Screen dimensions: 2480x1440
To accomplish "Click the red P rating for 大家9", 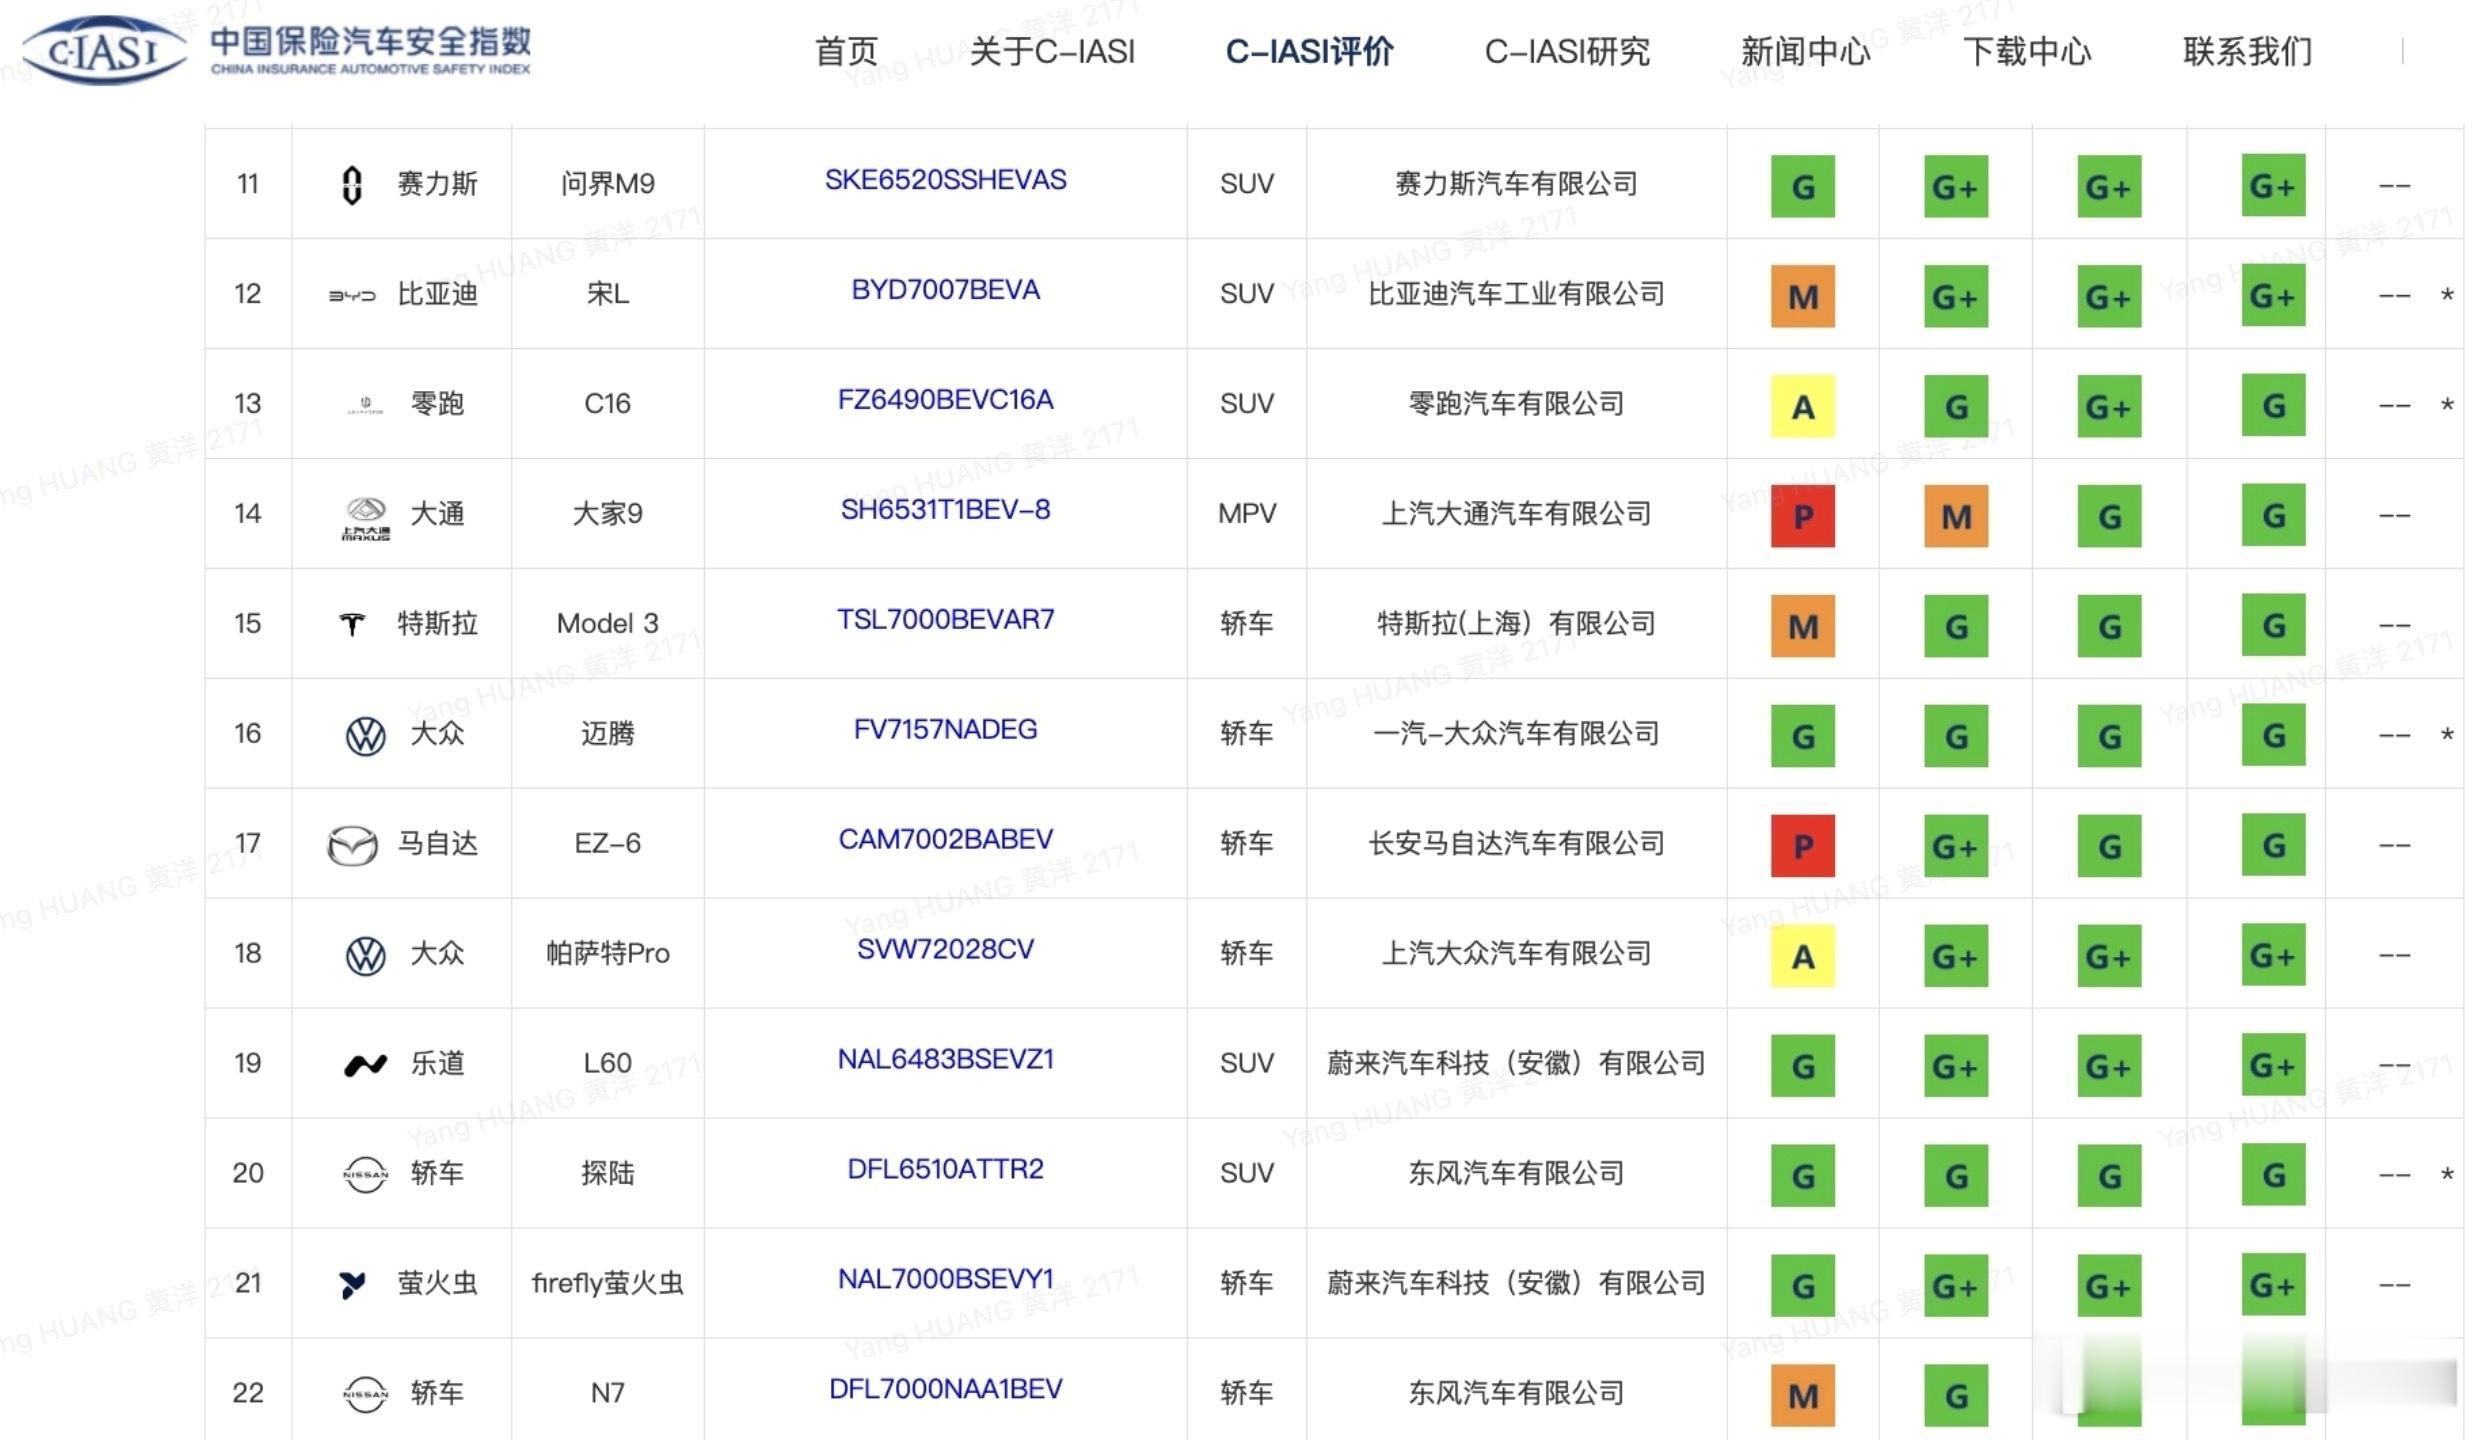I will tap(1802, 516).
